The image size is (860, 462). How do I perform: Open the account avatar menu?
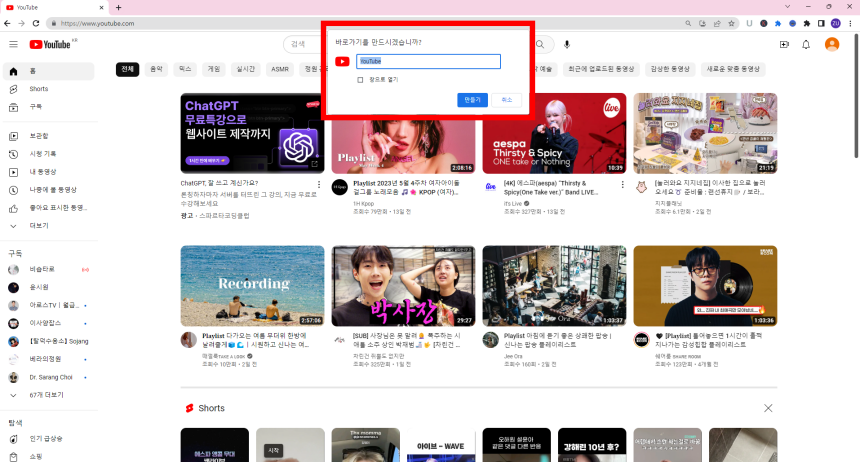(x=832, y=44)
